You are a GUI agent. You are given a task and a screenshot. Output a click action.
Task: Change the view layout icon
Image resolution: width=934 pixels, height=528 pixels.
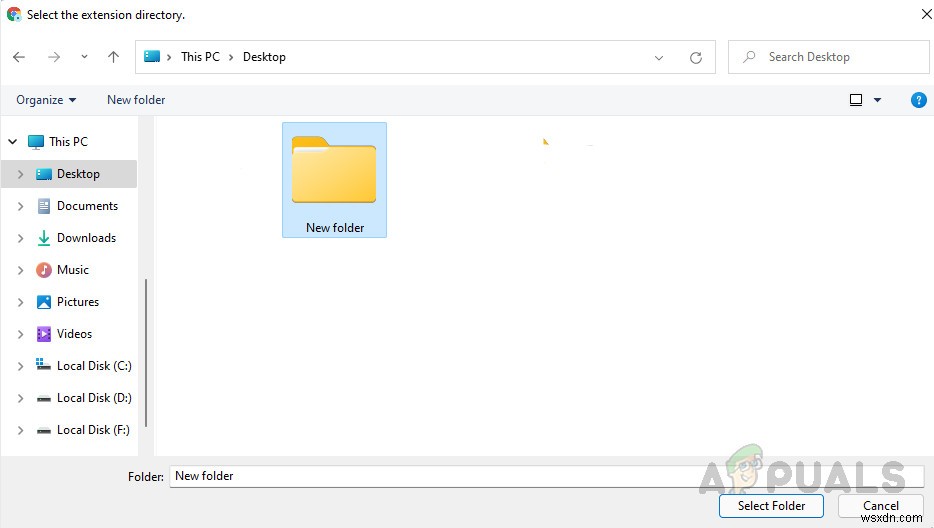(x=855, y=100)
